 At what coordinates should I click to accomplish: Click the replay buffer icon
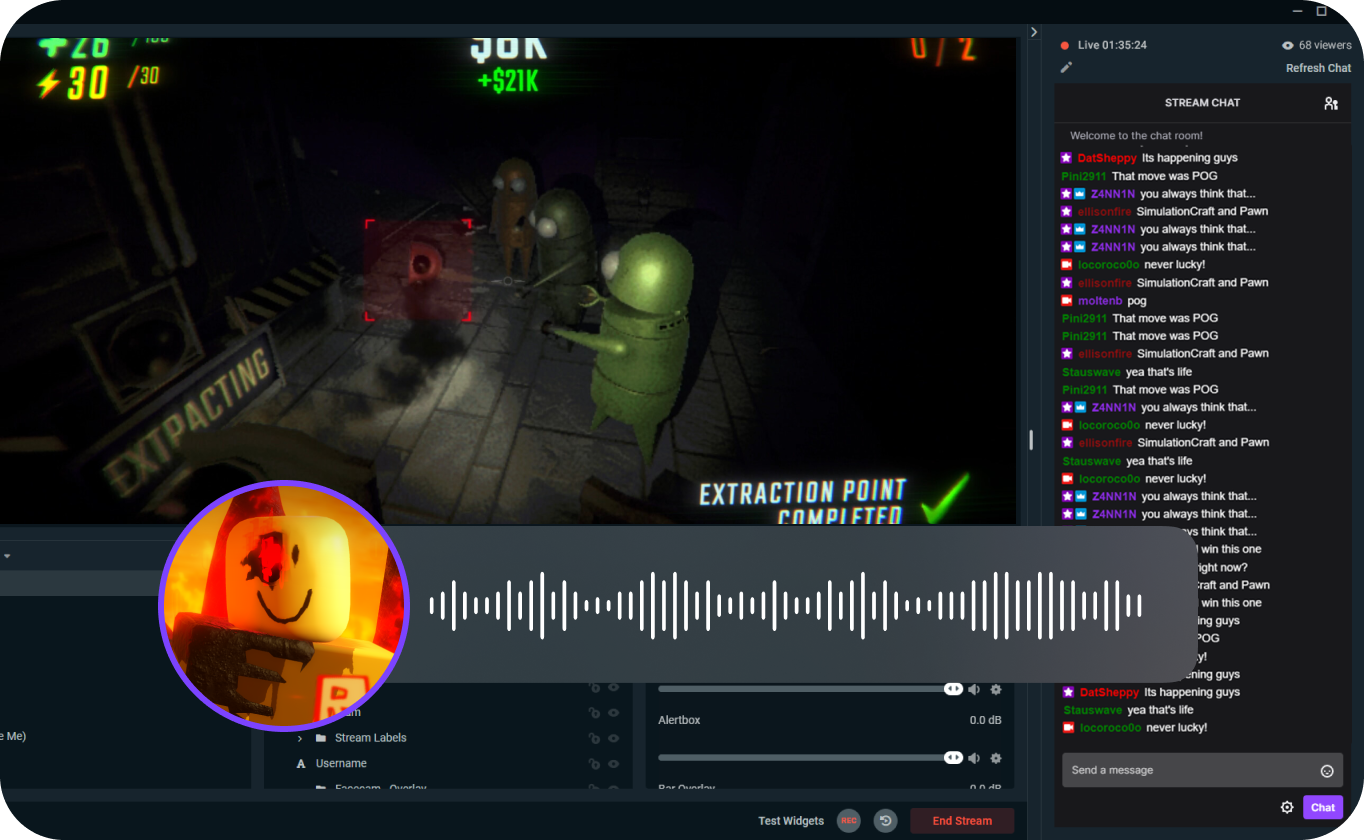pyautogui.click(x=885, y=821)
